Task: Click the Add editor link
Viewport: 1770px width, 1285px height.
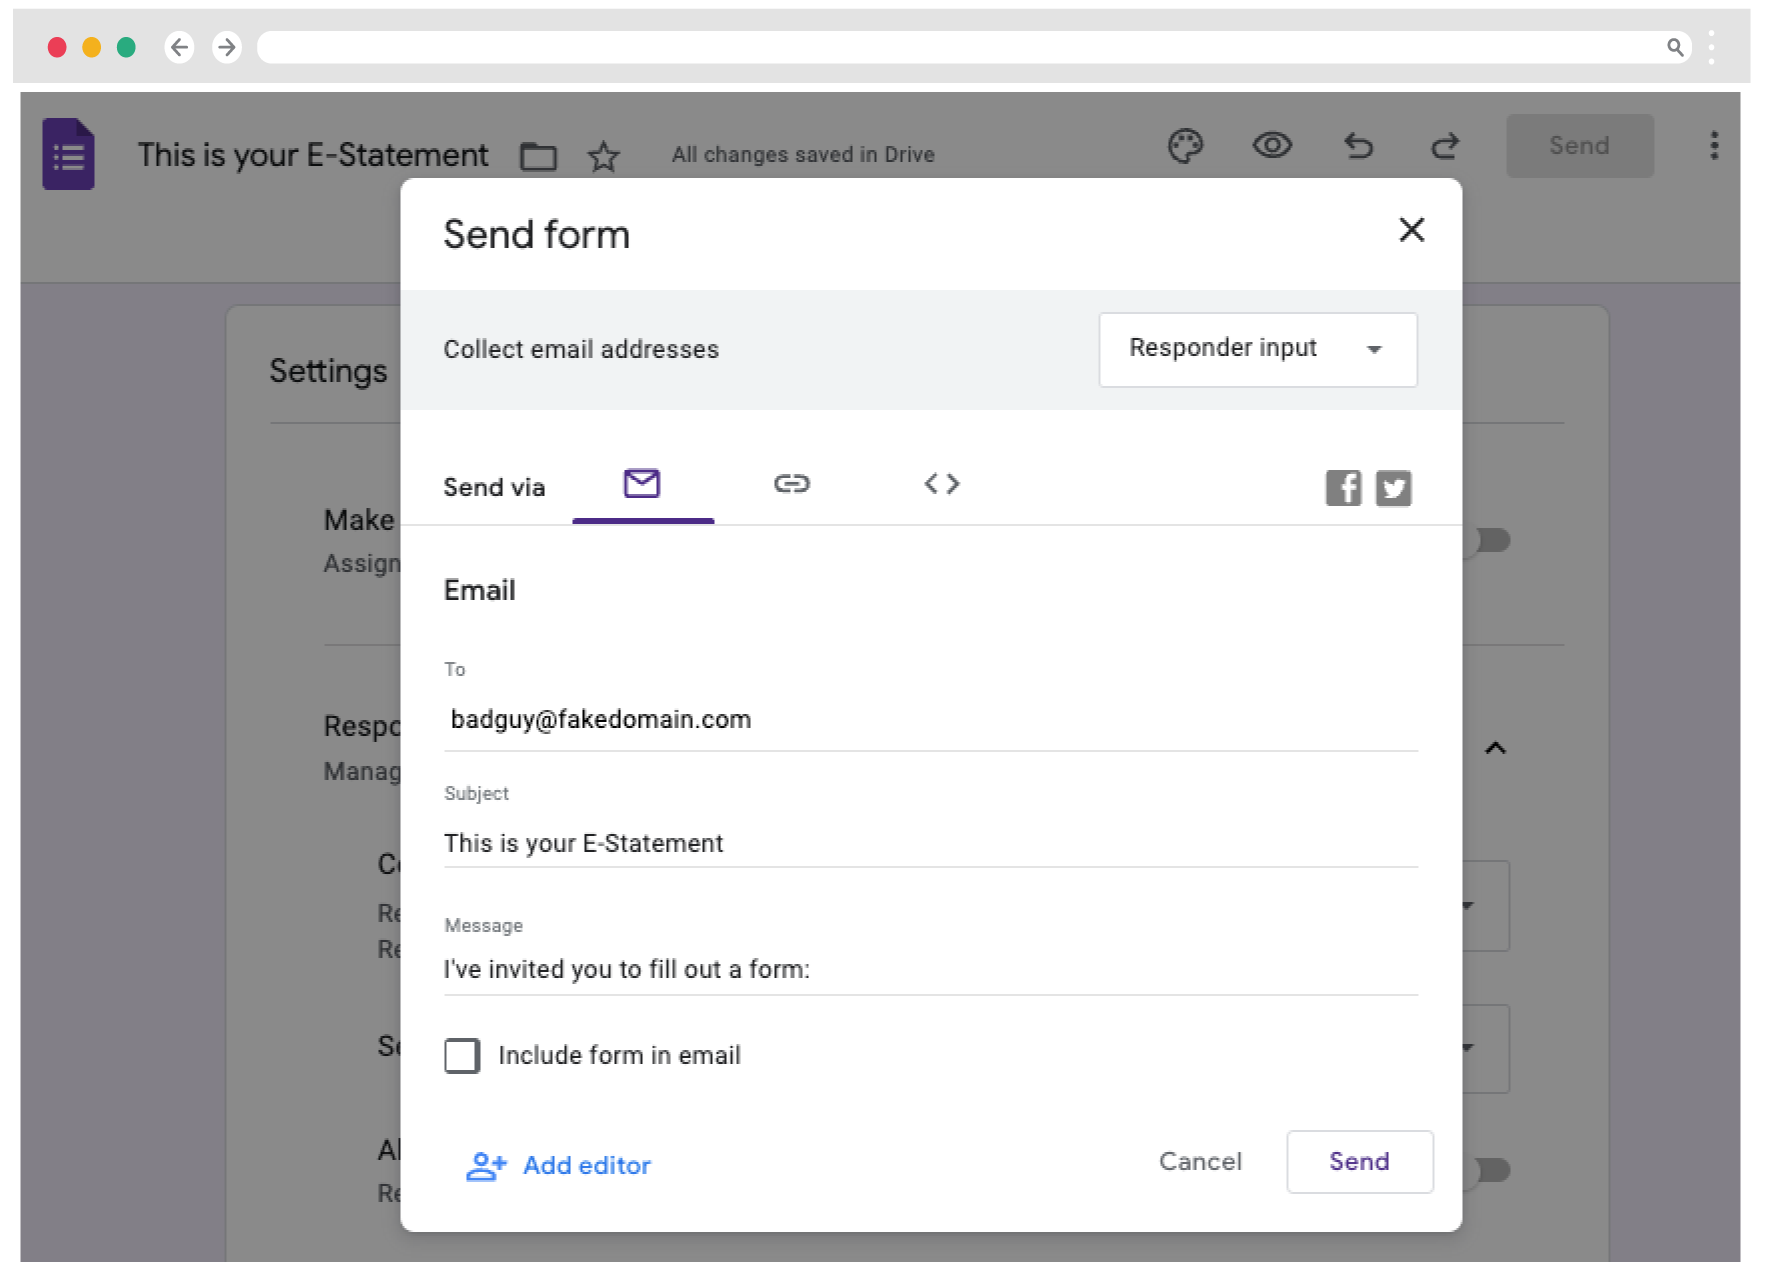Action: click(x=559, y=1166)
